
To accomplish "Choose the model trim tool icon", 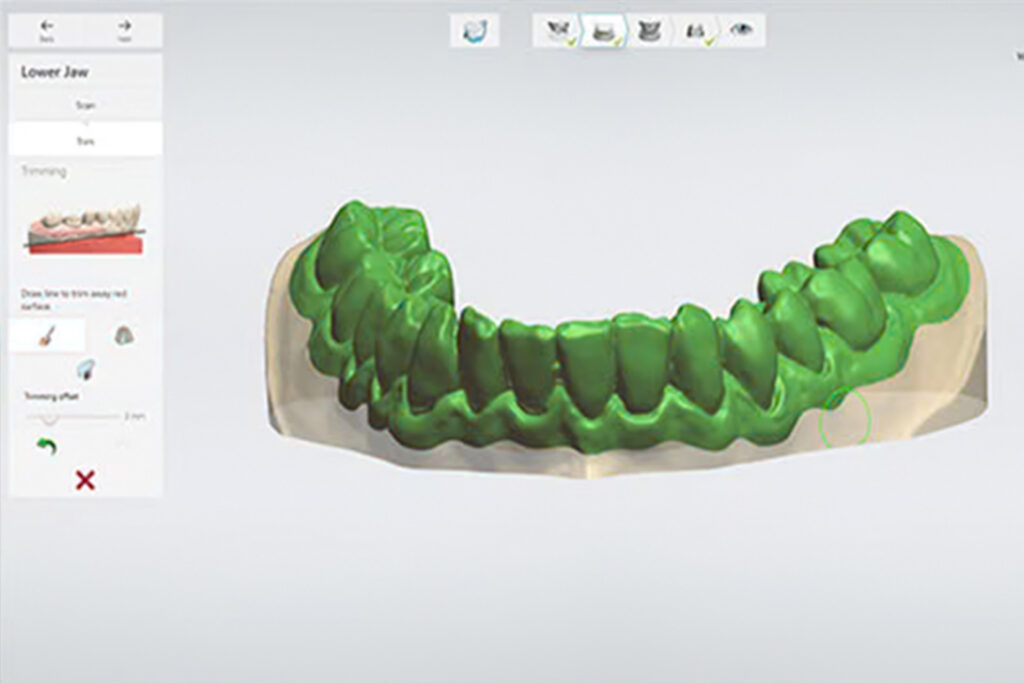I will [x=122, y=336].
